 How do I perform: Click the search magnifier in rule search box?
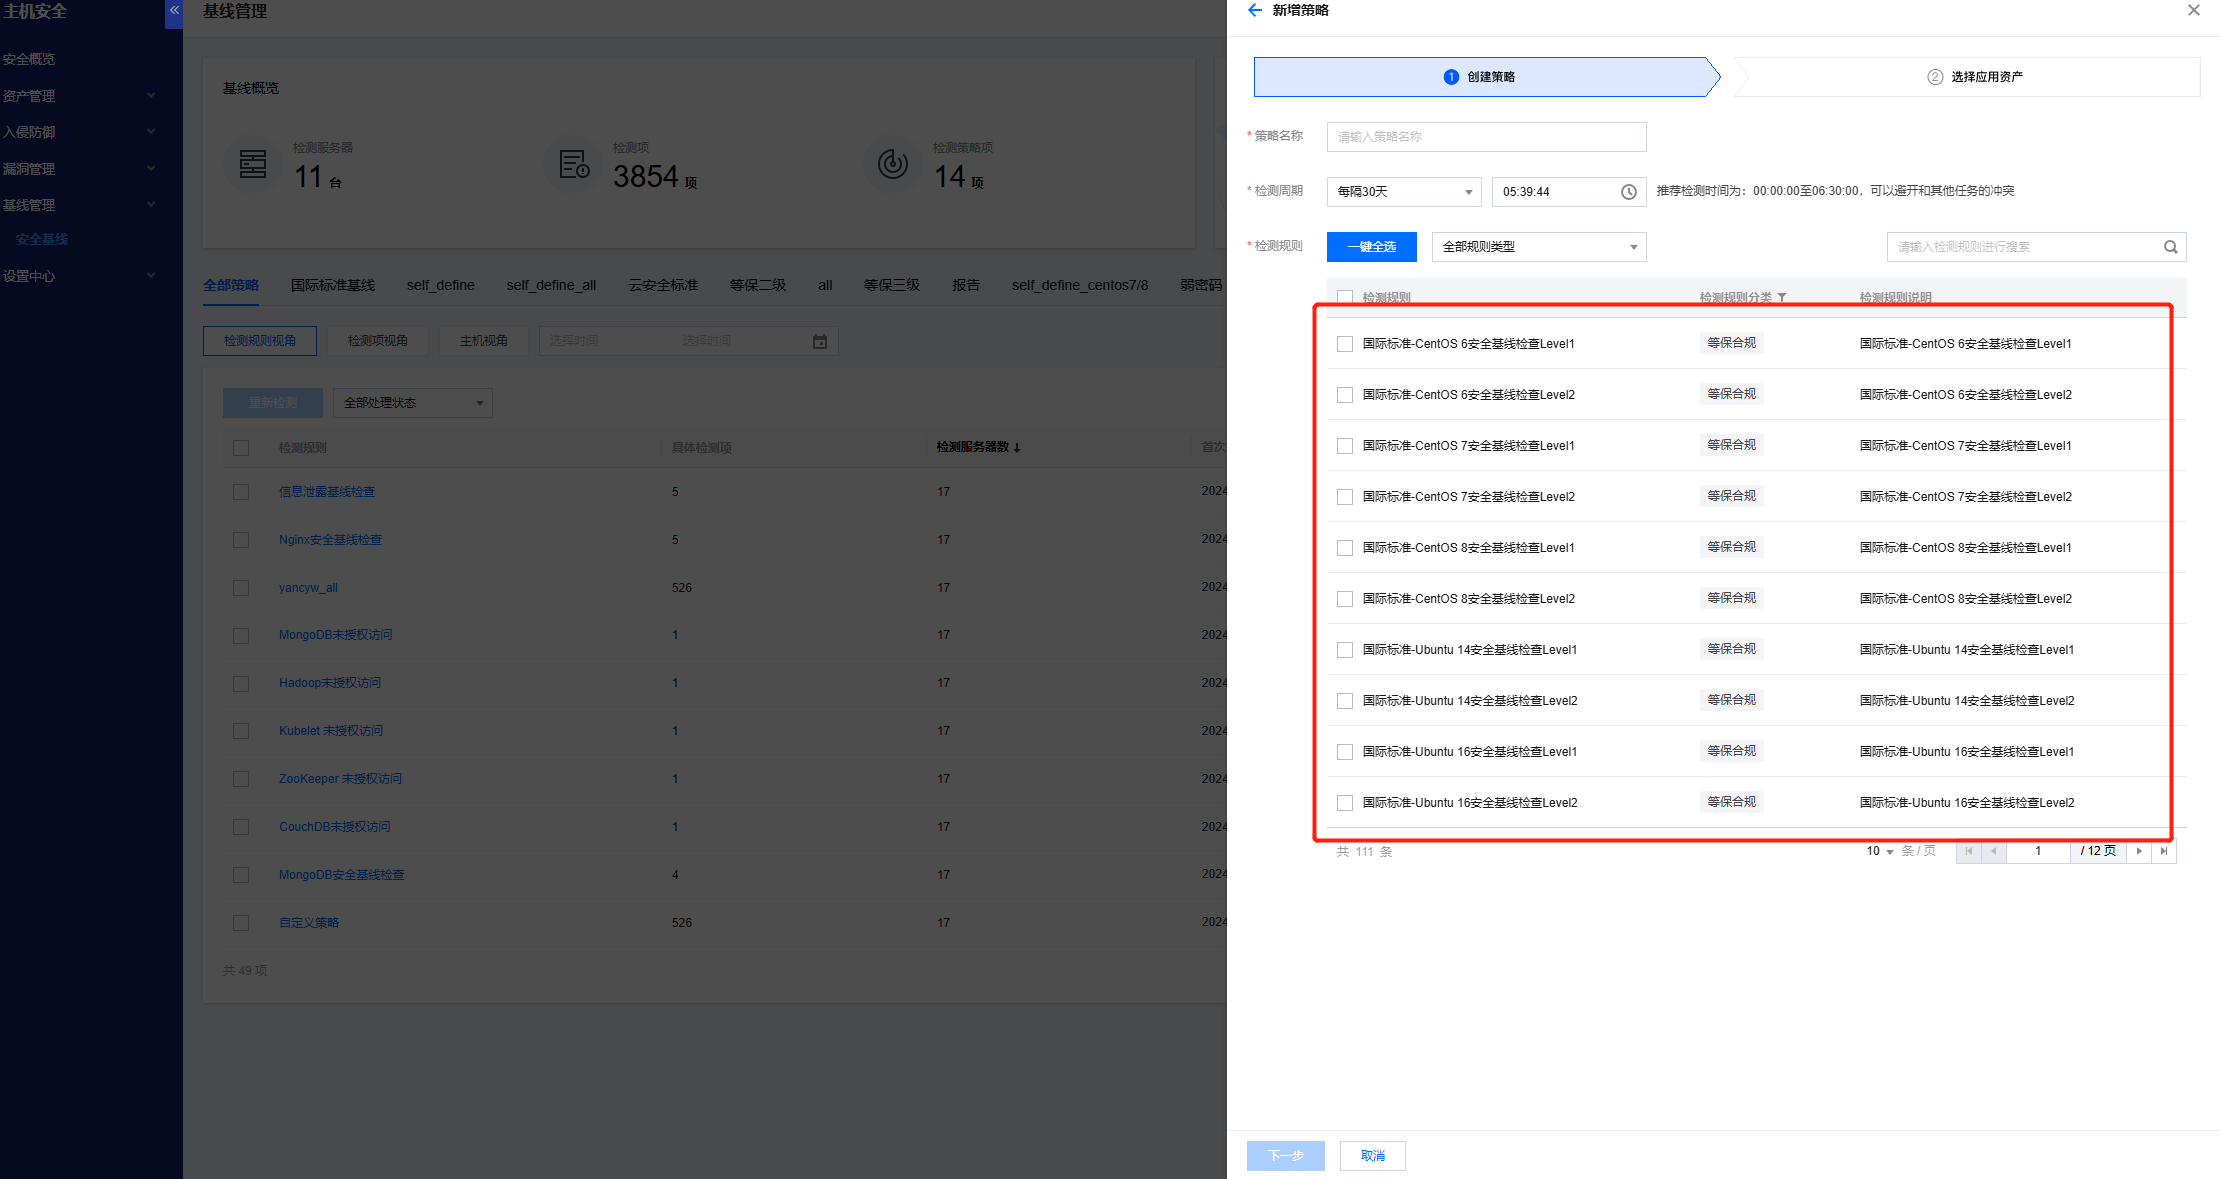[x=2170, y=247]
